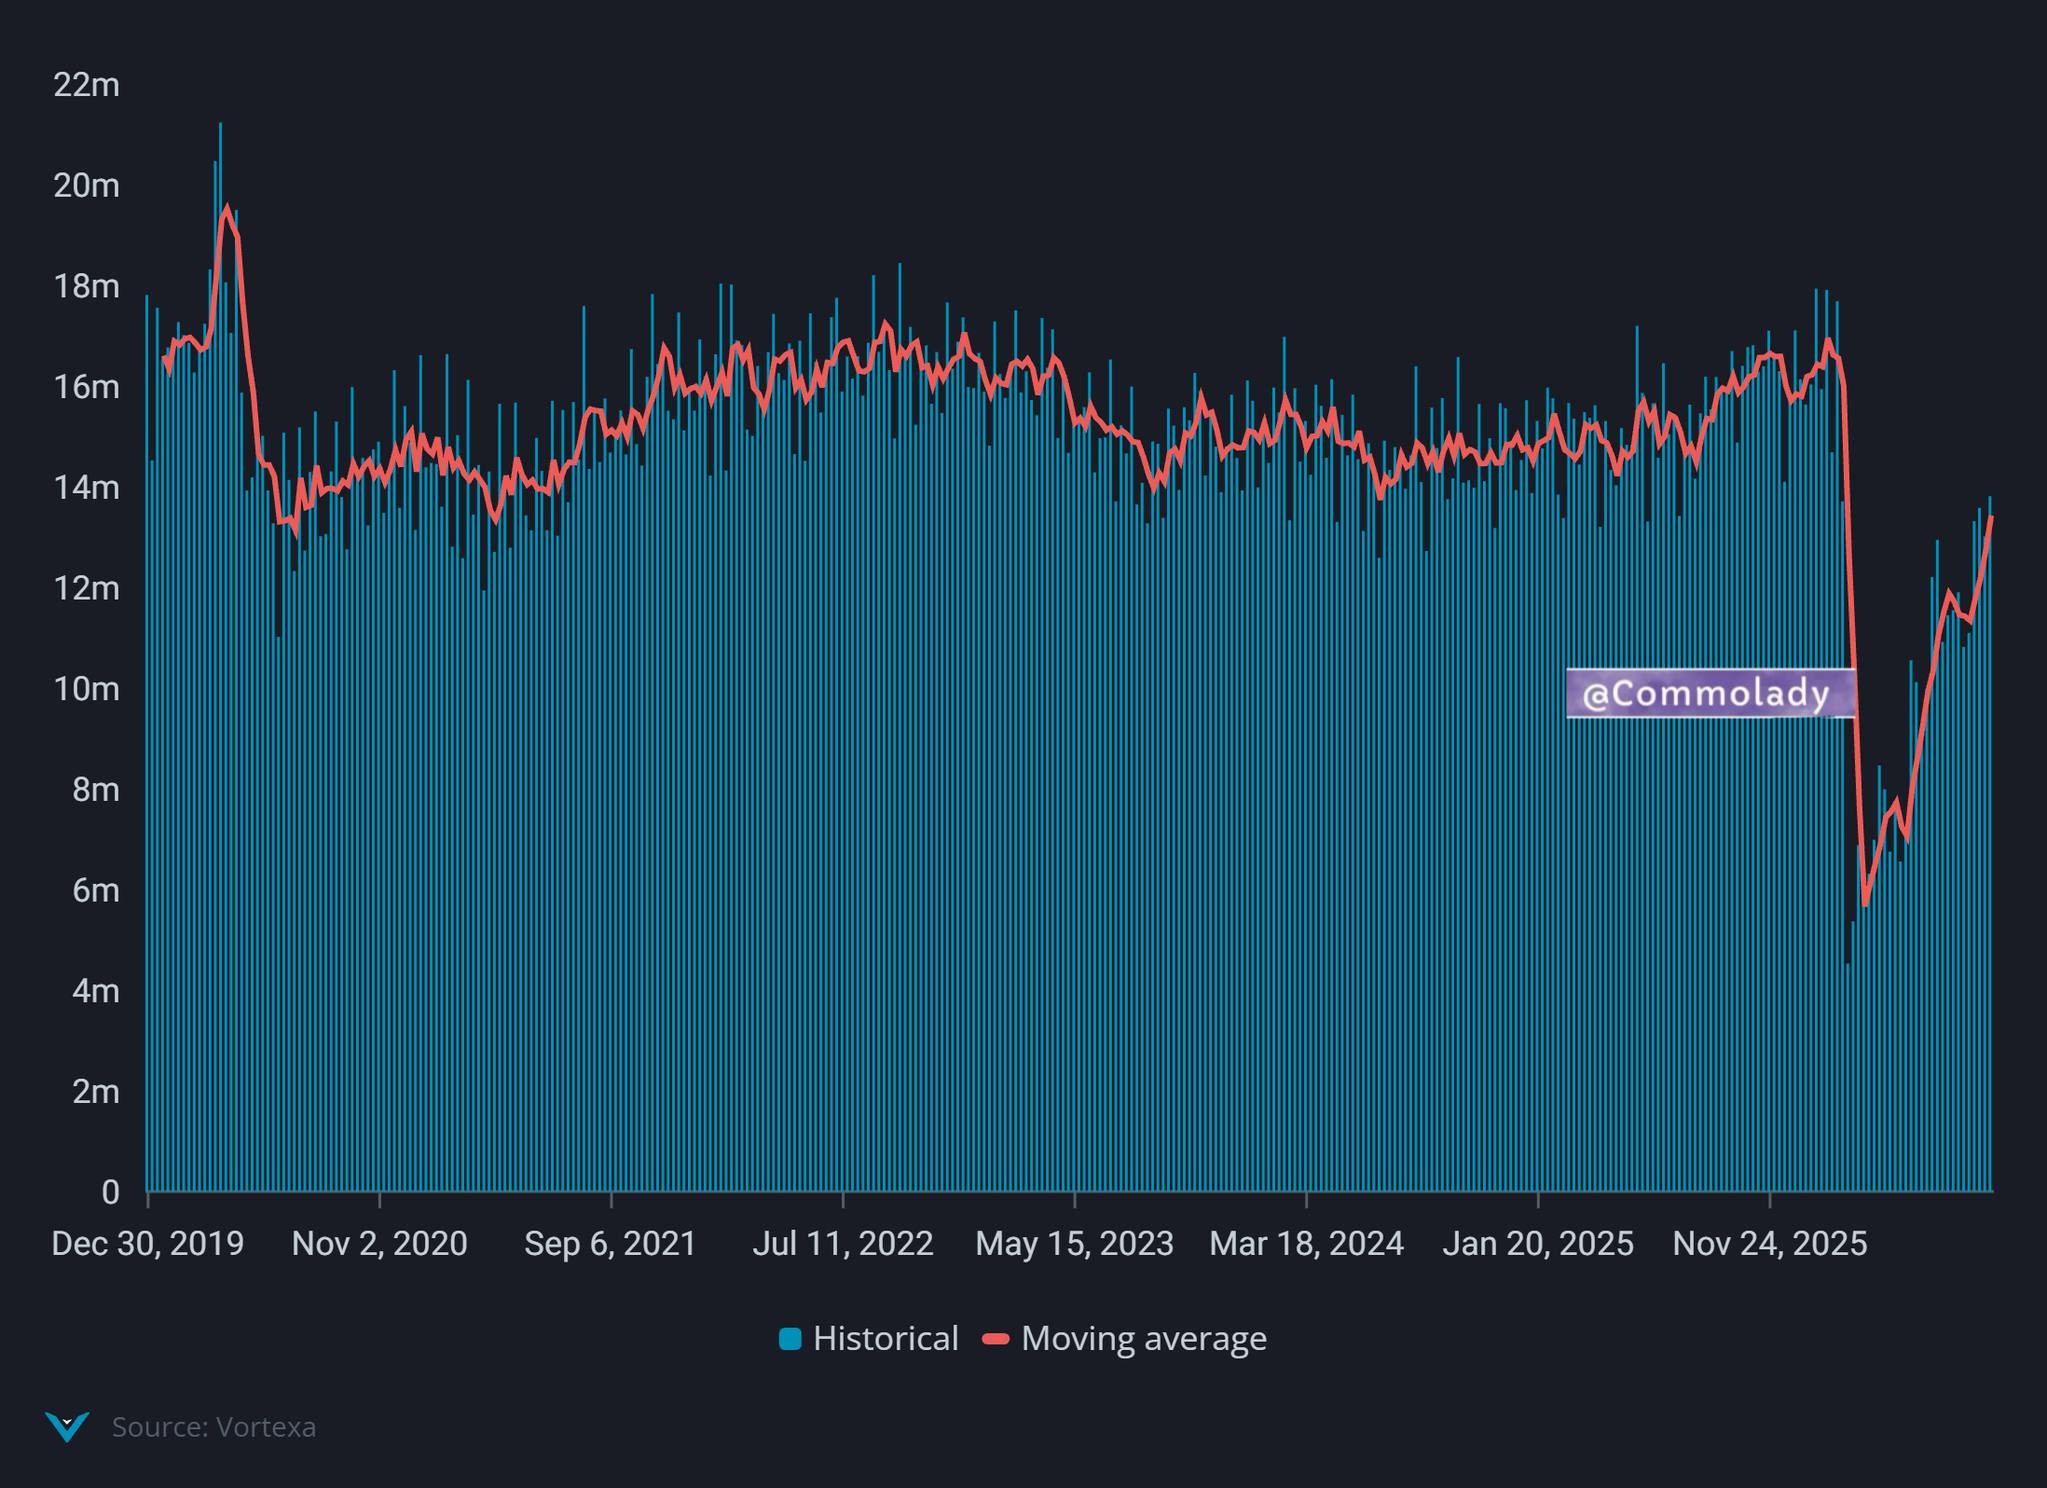The height and width of the screenshot is (1488, 2047).
Task: Click the blue Historical legend swatch
Action: [790, 1339]
